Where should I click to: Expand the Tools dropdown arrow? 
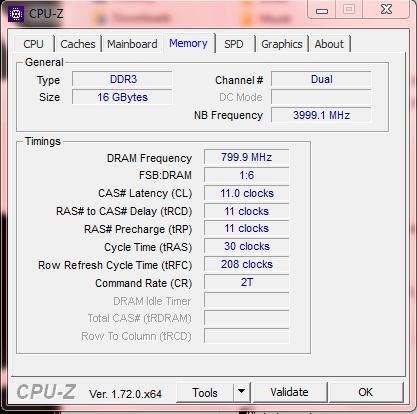[x=242, y=392]
